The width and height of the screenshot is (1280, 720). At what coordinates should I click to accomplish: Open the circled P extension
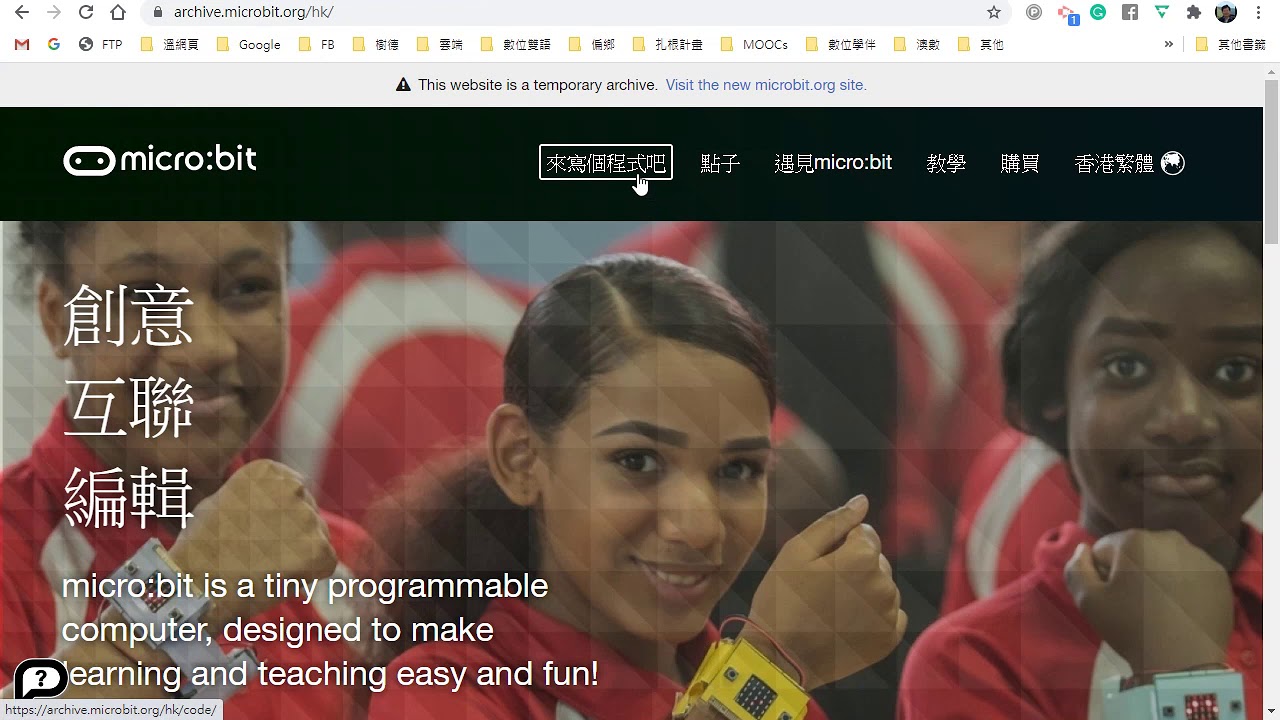pos(1035,13)
